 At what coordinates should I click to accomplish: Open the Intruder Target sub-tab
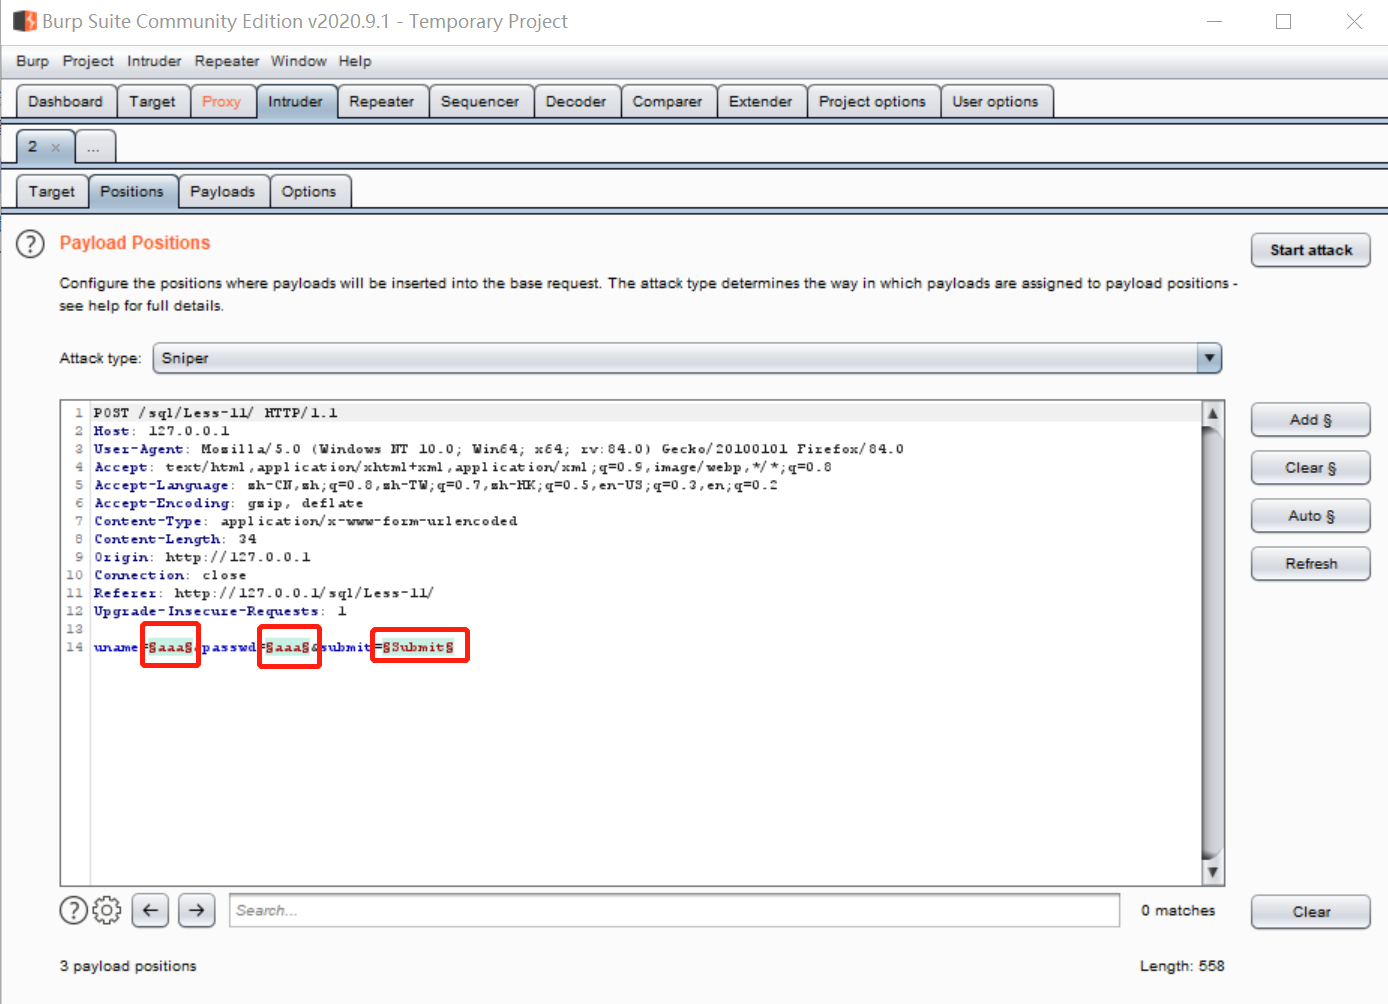click(52, 191)
